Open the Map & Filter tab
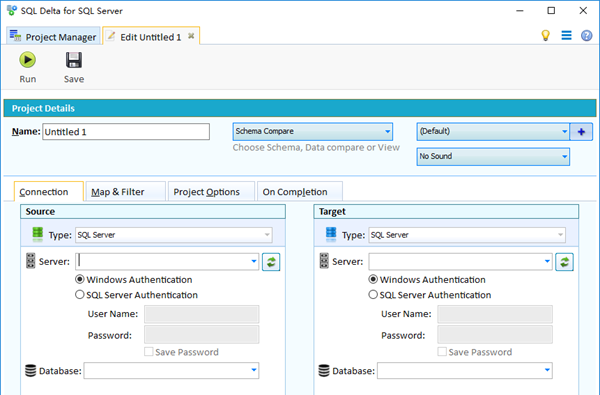The height and width of the screenshot is (395, 600). [126, 191]
